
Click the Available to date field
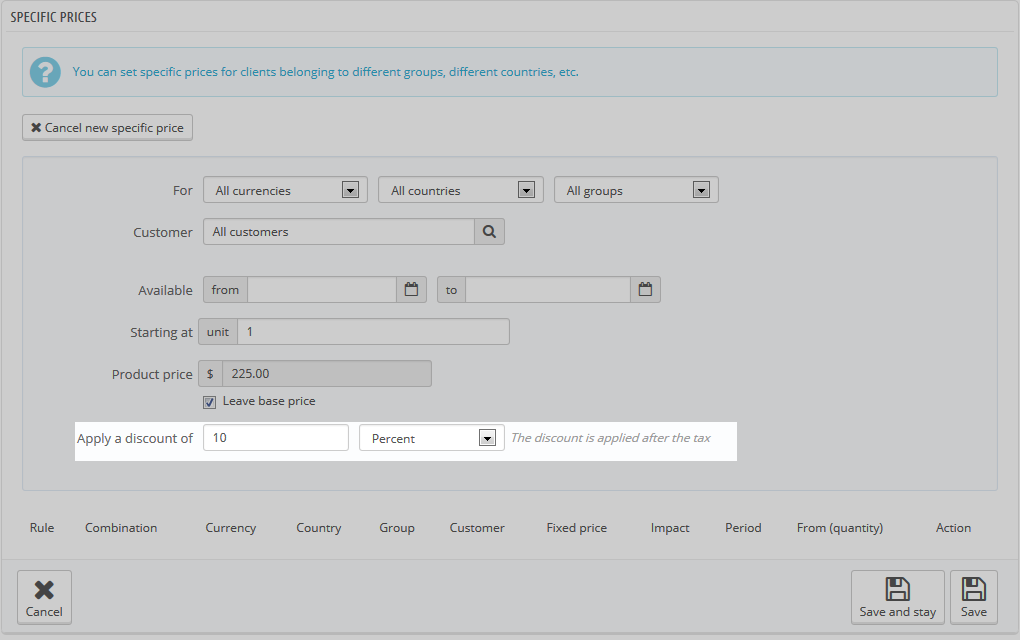547,290
